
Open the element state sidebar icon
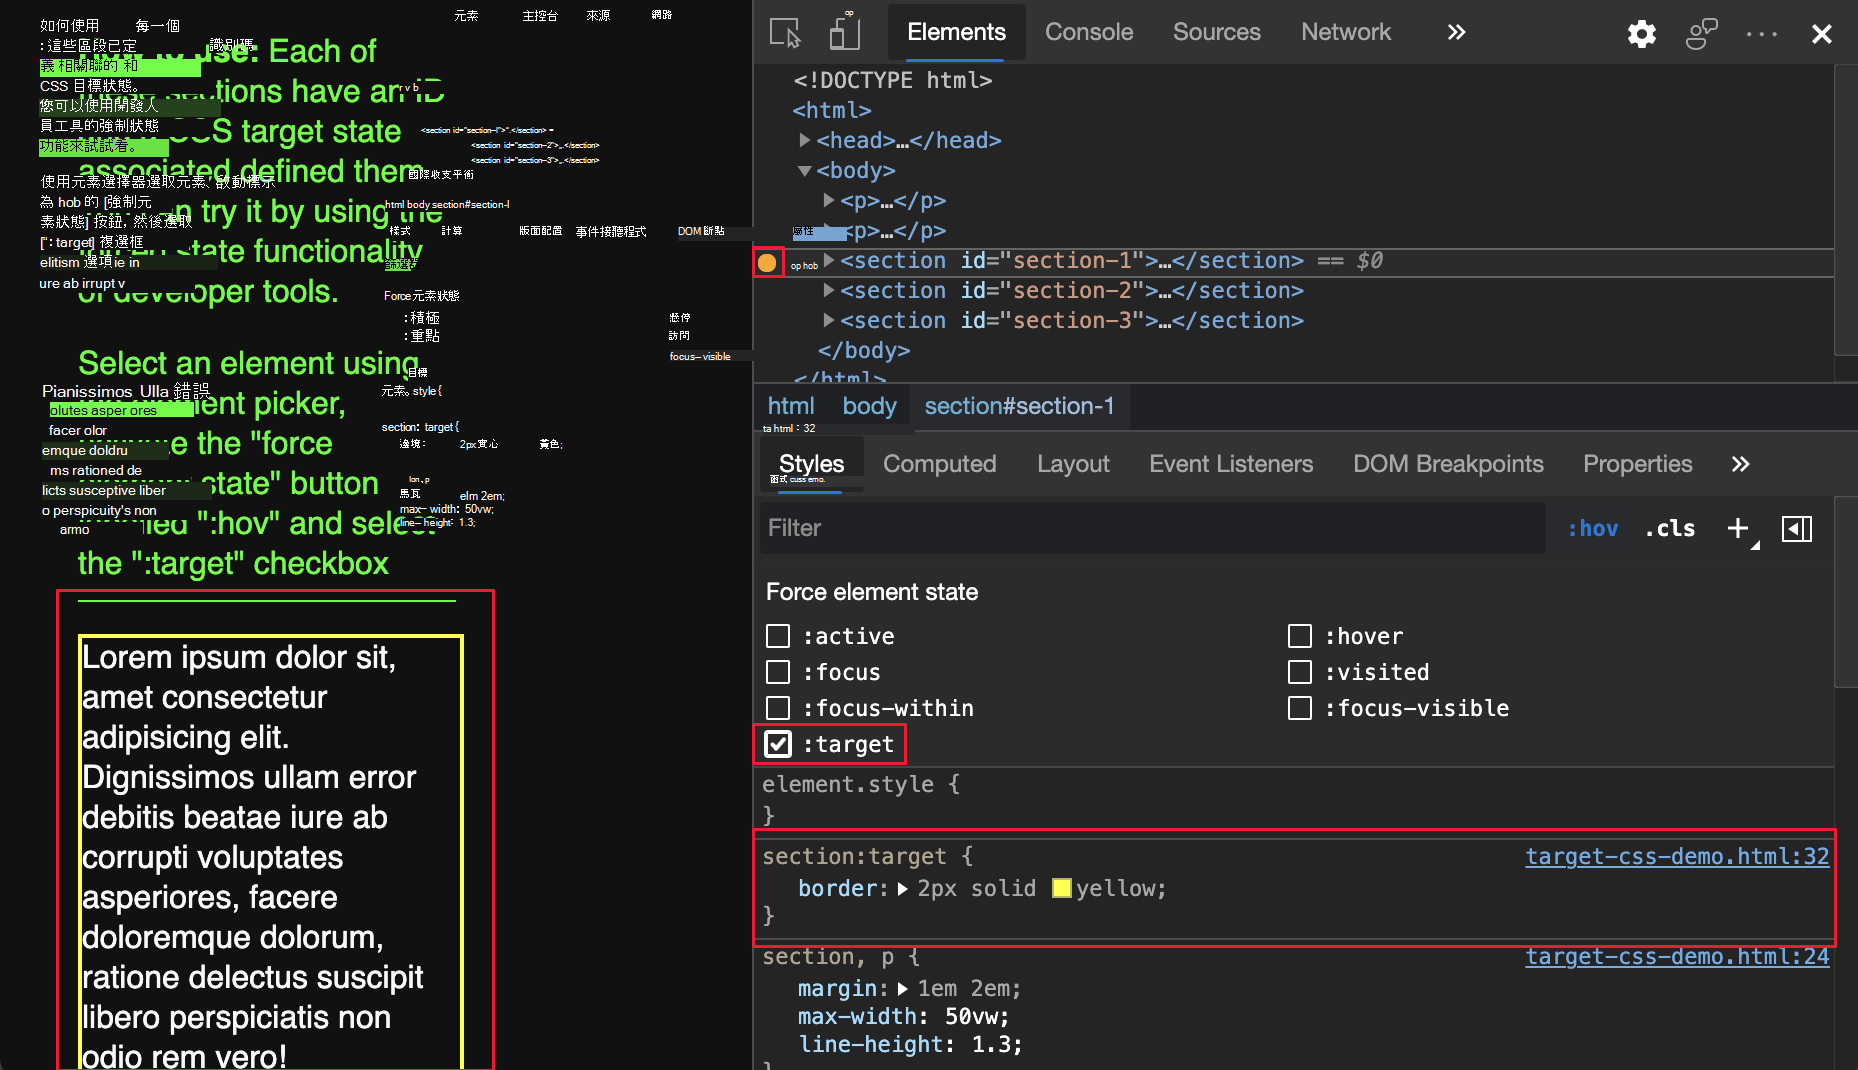tap(1797, 528)
